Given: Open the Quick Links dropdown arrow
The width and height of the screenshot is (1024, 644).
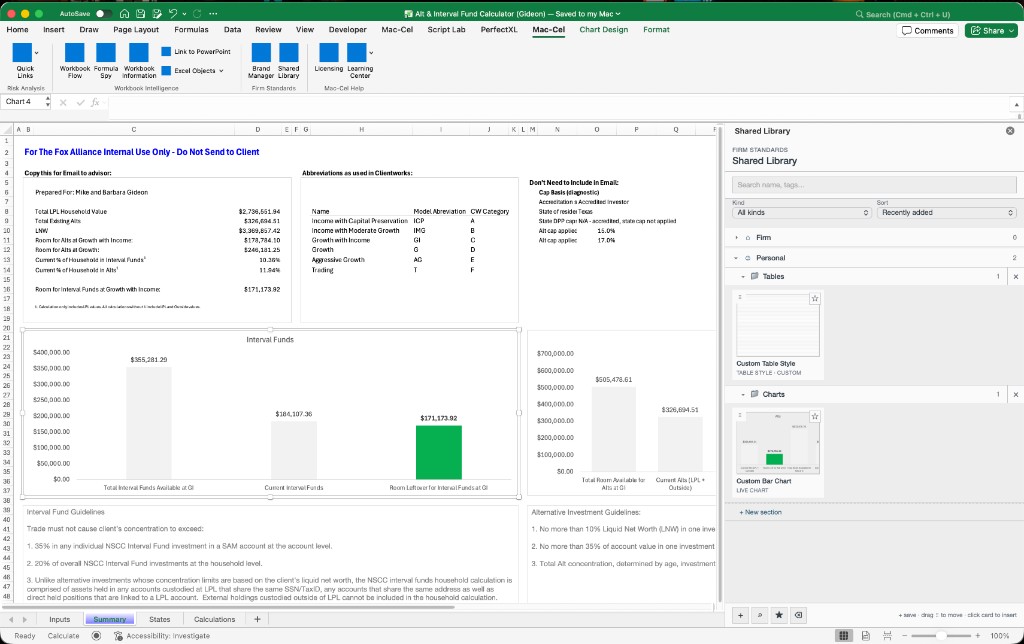Looking at the screenshot, I should (x=36, y=52).
